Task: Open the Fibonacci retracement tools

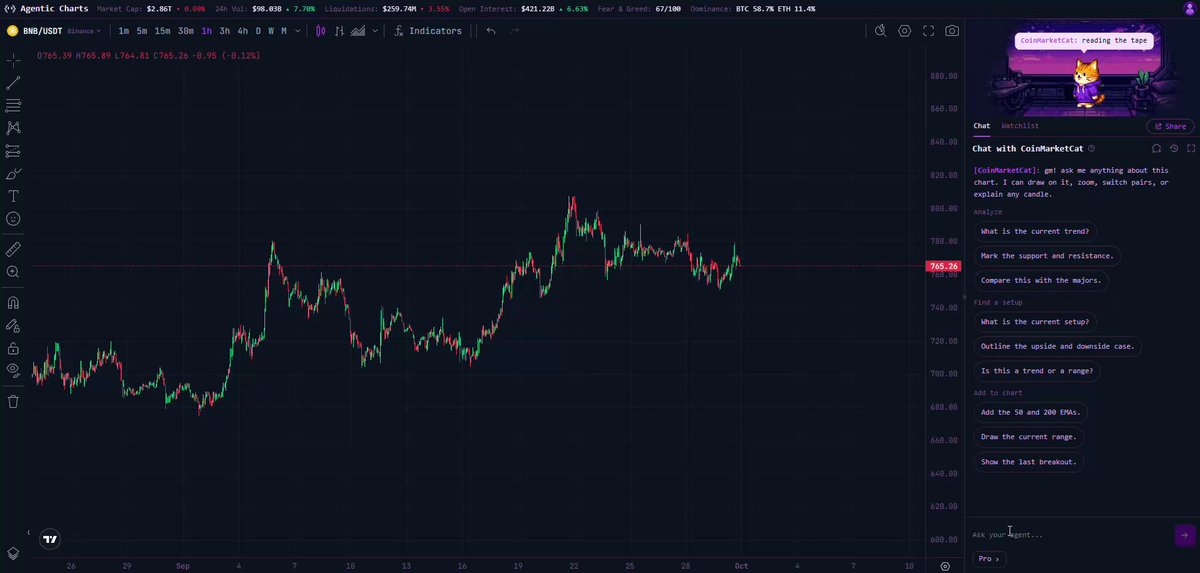Action: [13, 105]
